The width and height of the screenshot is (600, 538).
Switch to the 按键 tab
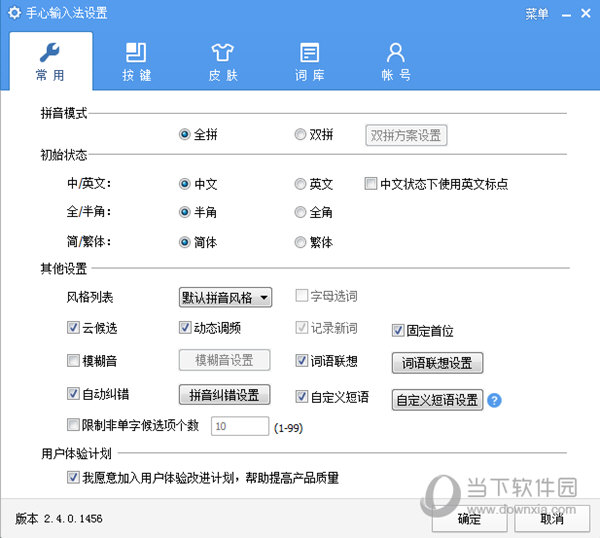pos(137,62)
